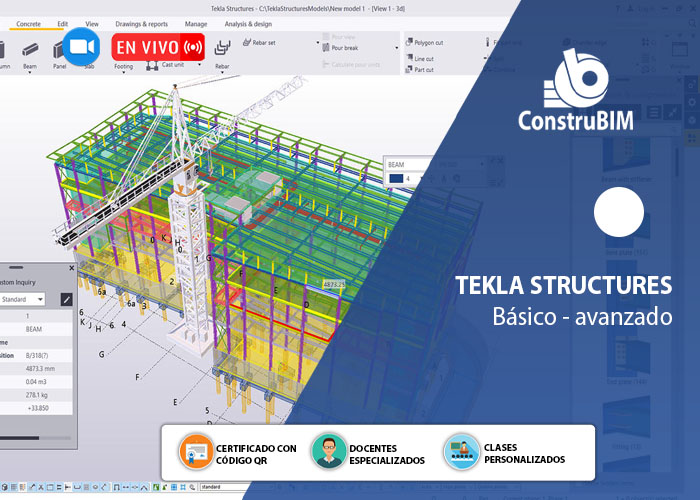Image resolution: width=700 pixels, height=500 pixels.
Task: Click the standard selection filter field
Action: (x=223, y=487)
